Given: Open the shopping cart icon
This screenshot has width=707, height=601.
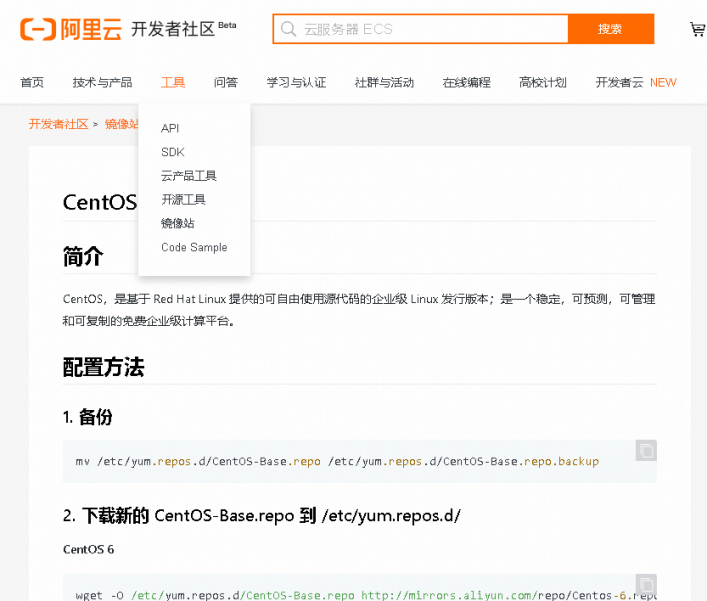Looking at the screenshot, I should (x=698, y=29).
